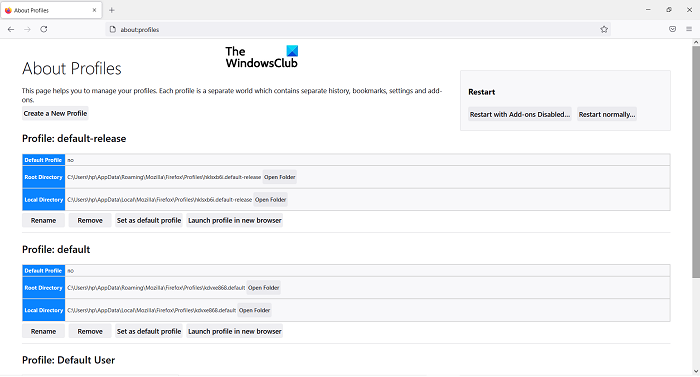Reload the about:profiles page
Image resolution: width=700 pixels, height=377 pixels.
pos(44,29)
